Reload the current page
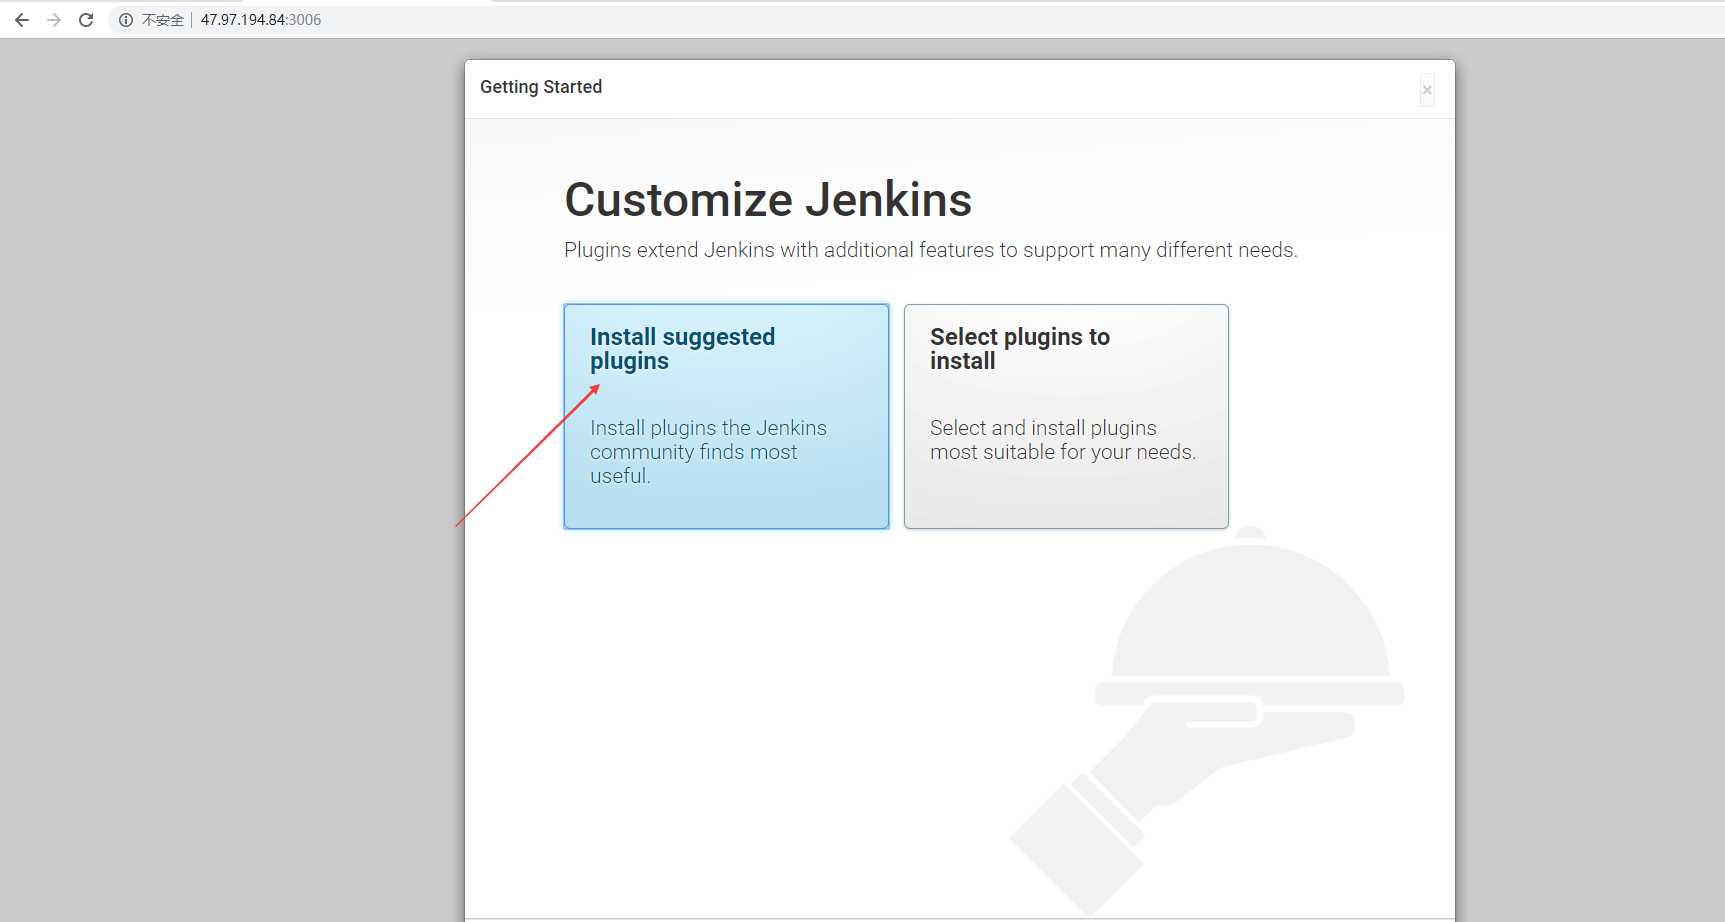The width and height of the screenshot is (1725, 922). click(86, 20)
